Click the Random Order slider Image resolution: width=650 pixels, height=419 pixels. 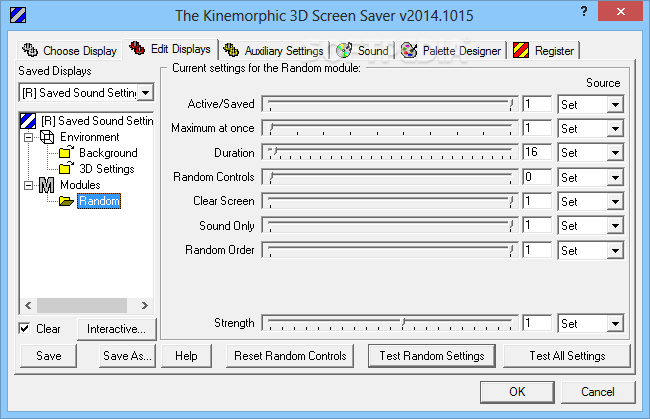pos(390,250)
